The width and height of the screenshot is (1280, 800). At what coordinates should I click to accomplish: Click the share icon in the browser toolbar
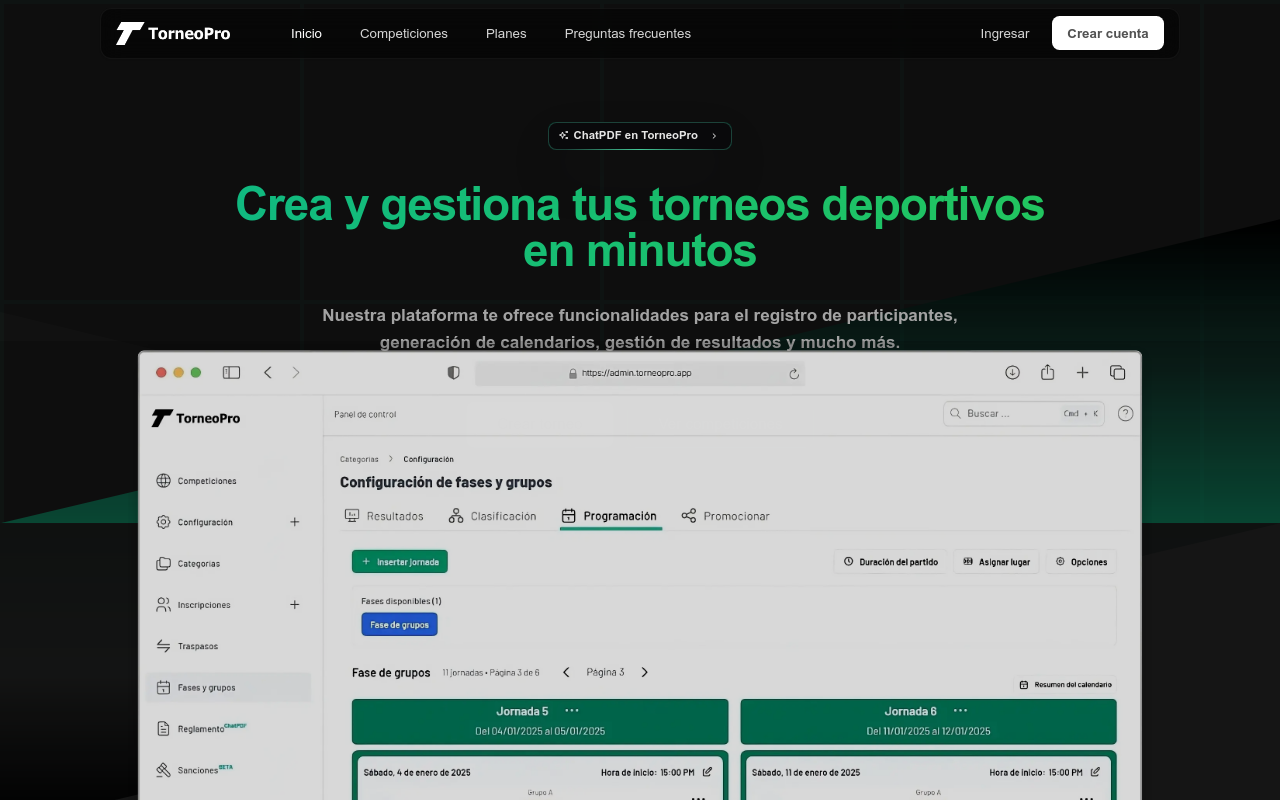1047,372
